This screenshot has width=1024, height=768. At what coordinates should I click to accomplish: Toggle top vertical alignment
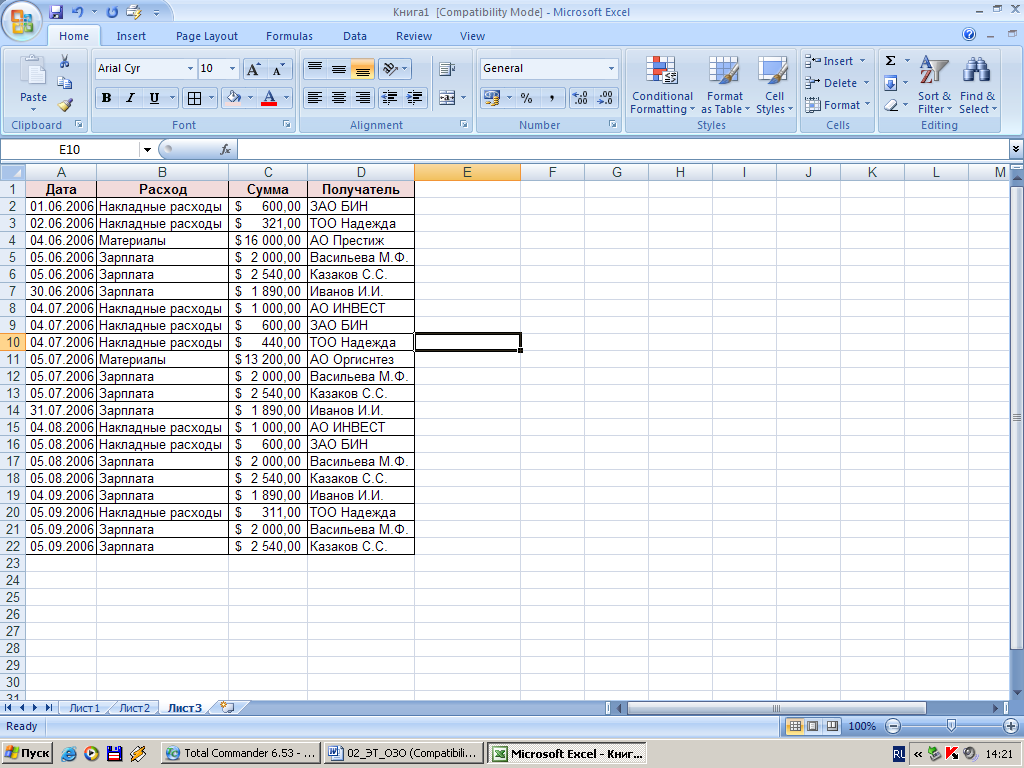point(315,69)
